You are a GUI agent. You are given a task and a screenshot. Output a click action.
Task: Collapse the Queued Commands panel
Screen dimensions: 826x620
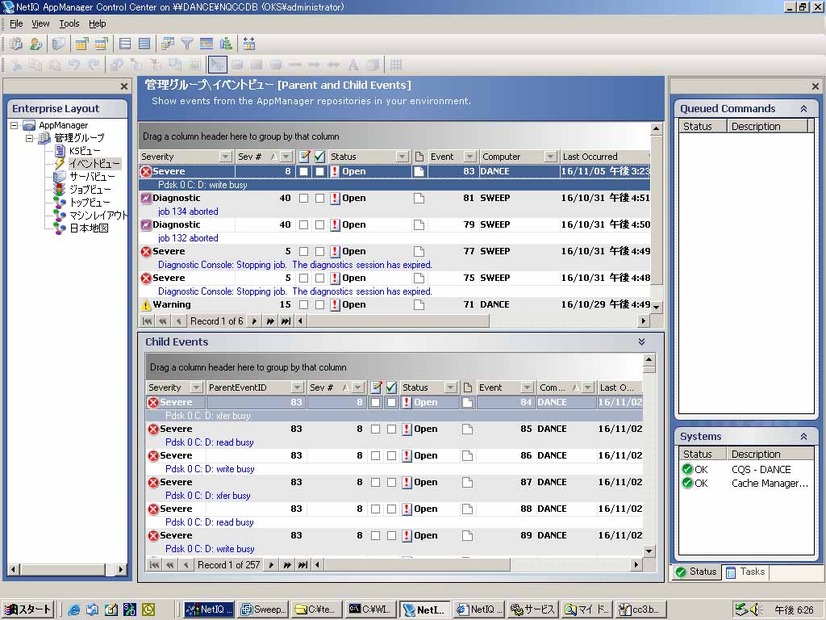coord(804,109)
